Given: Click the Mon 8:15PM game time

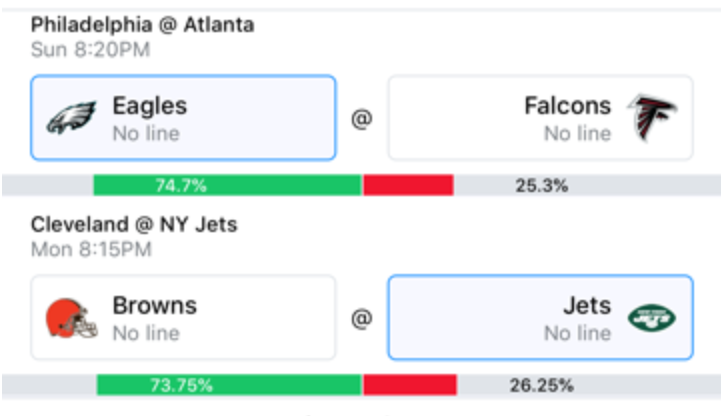Looking at the screenshot, I should (x=91, y=249).
